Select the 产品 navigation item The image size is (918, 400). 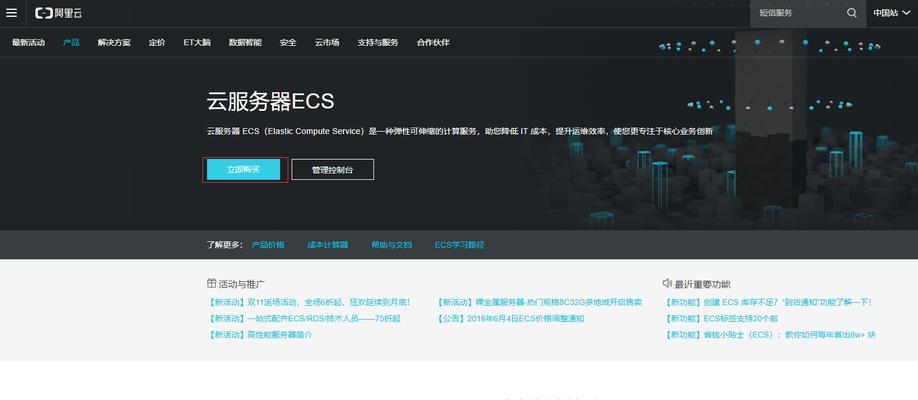71,43
